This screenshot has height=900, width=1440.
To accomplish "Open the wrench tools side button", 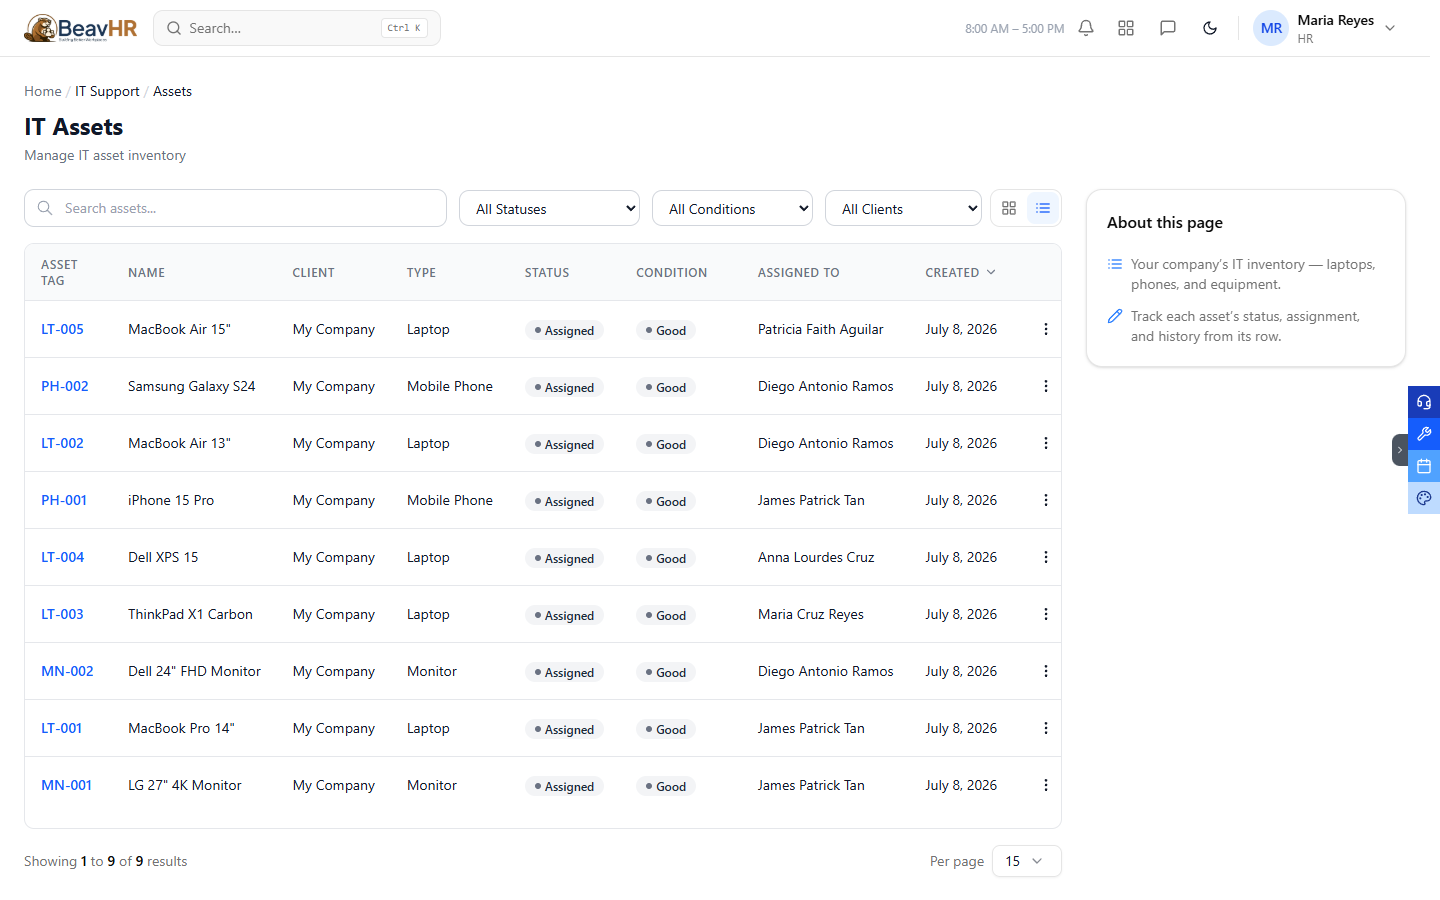I will [1424, 434].
